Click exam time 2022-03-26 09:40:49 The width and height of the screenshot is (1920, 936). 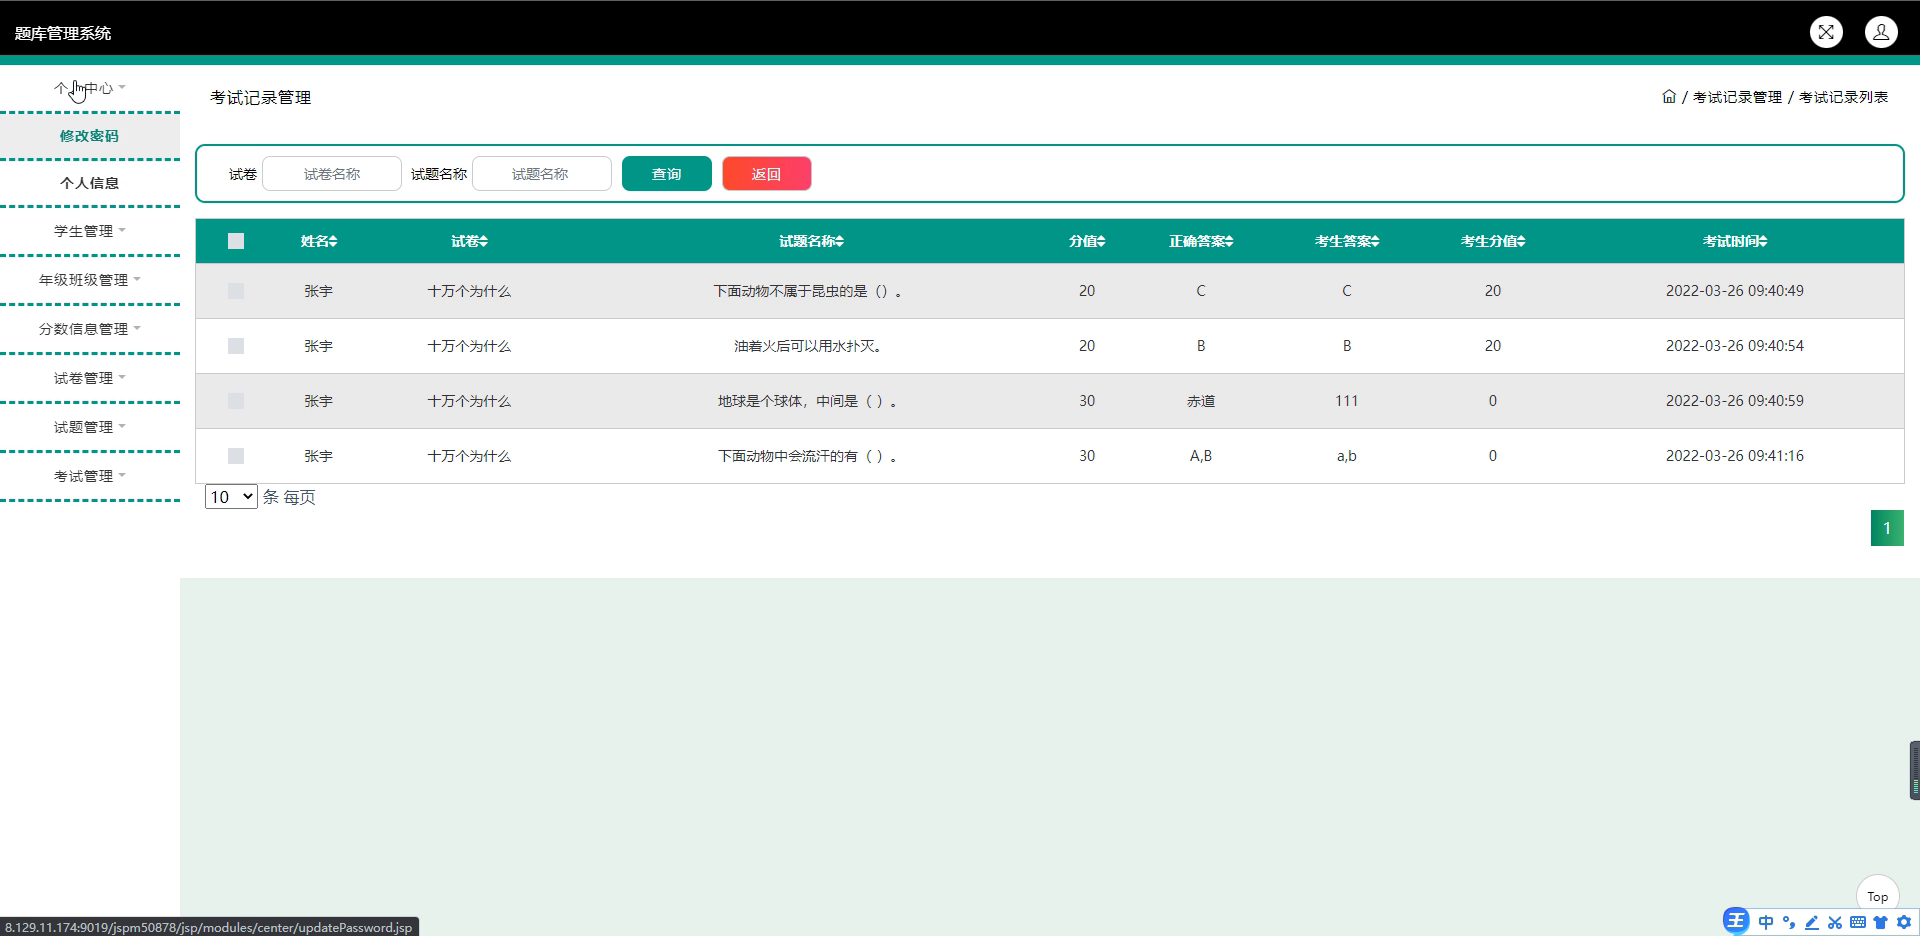[1735, 291]
